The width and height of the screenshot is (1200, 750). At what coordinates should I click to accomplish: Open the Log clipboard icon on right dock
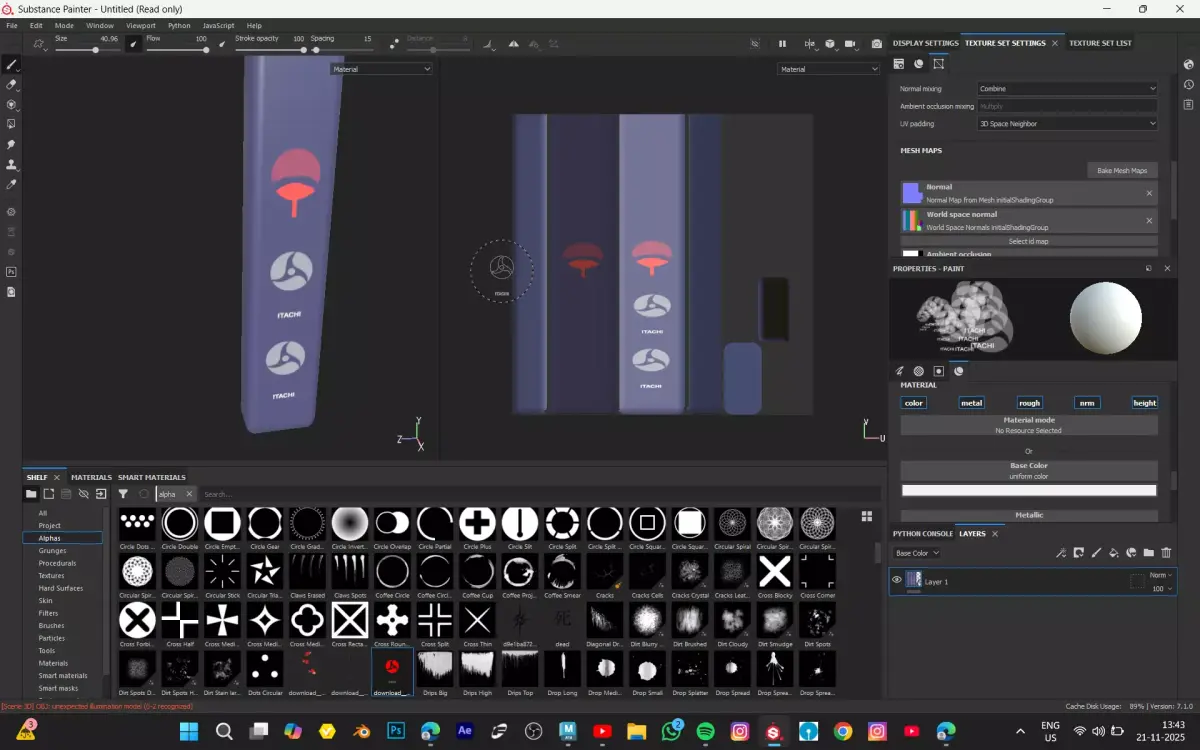click(x=1188, y=104)
